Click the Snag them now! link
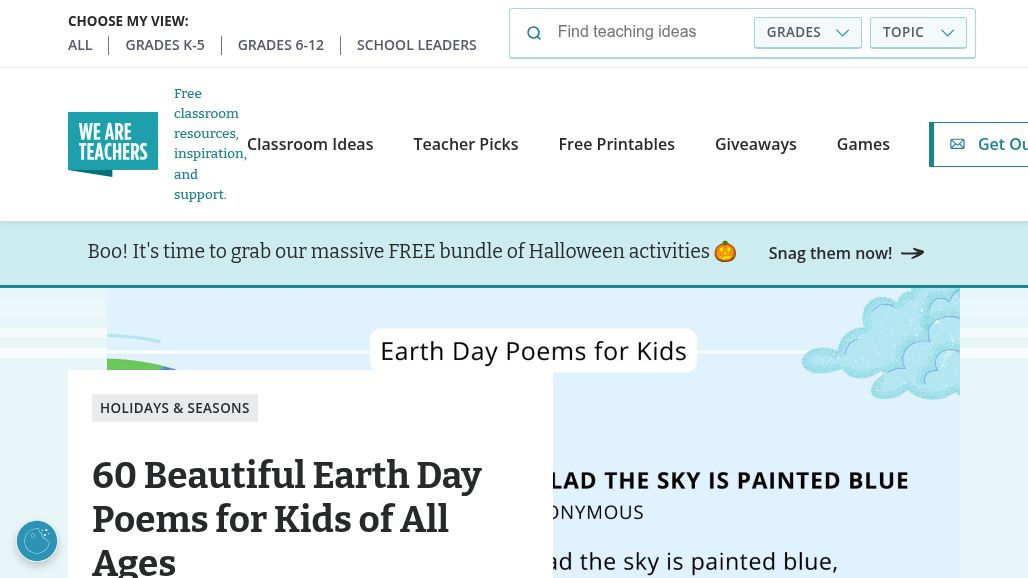Screen dimensions: 1028x578 (830, 253)
